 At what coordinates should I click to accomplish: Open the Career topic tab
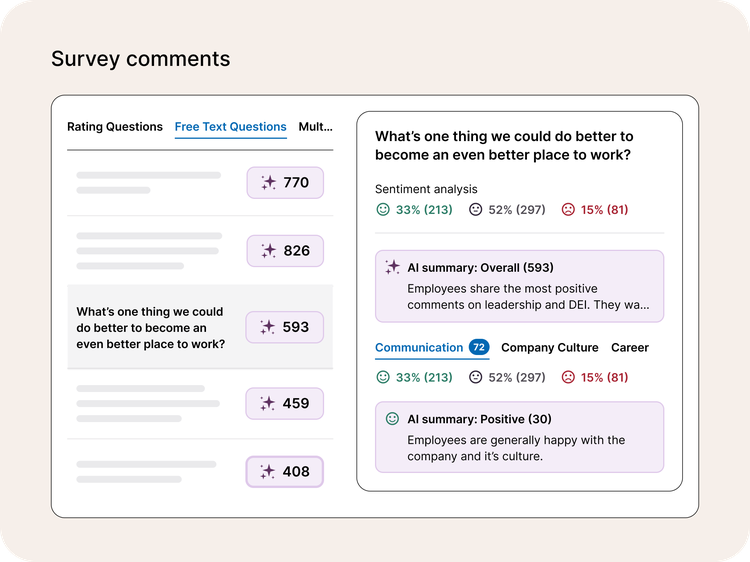coord(629,348)
